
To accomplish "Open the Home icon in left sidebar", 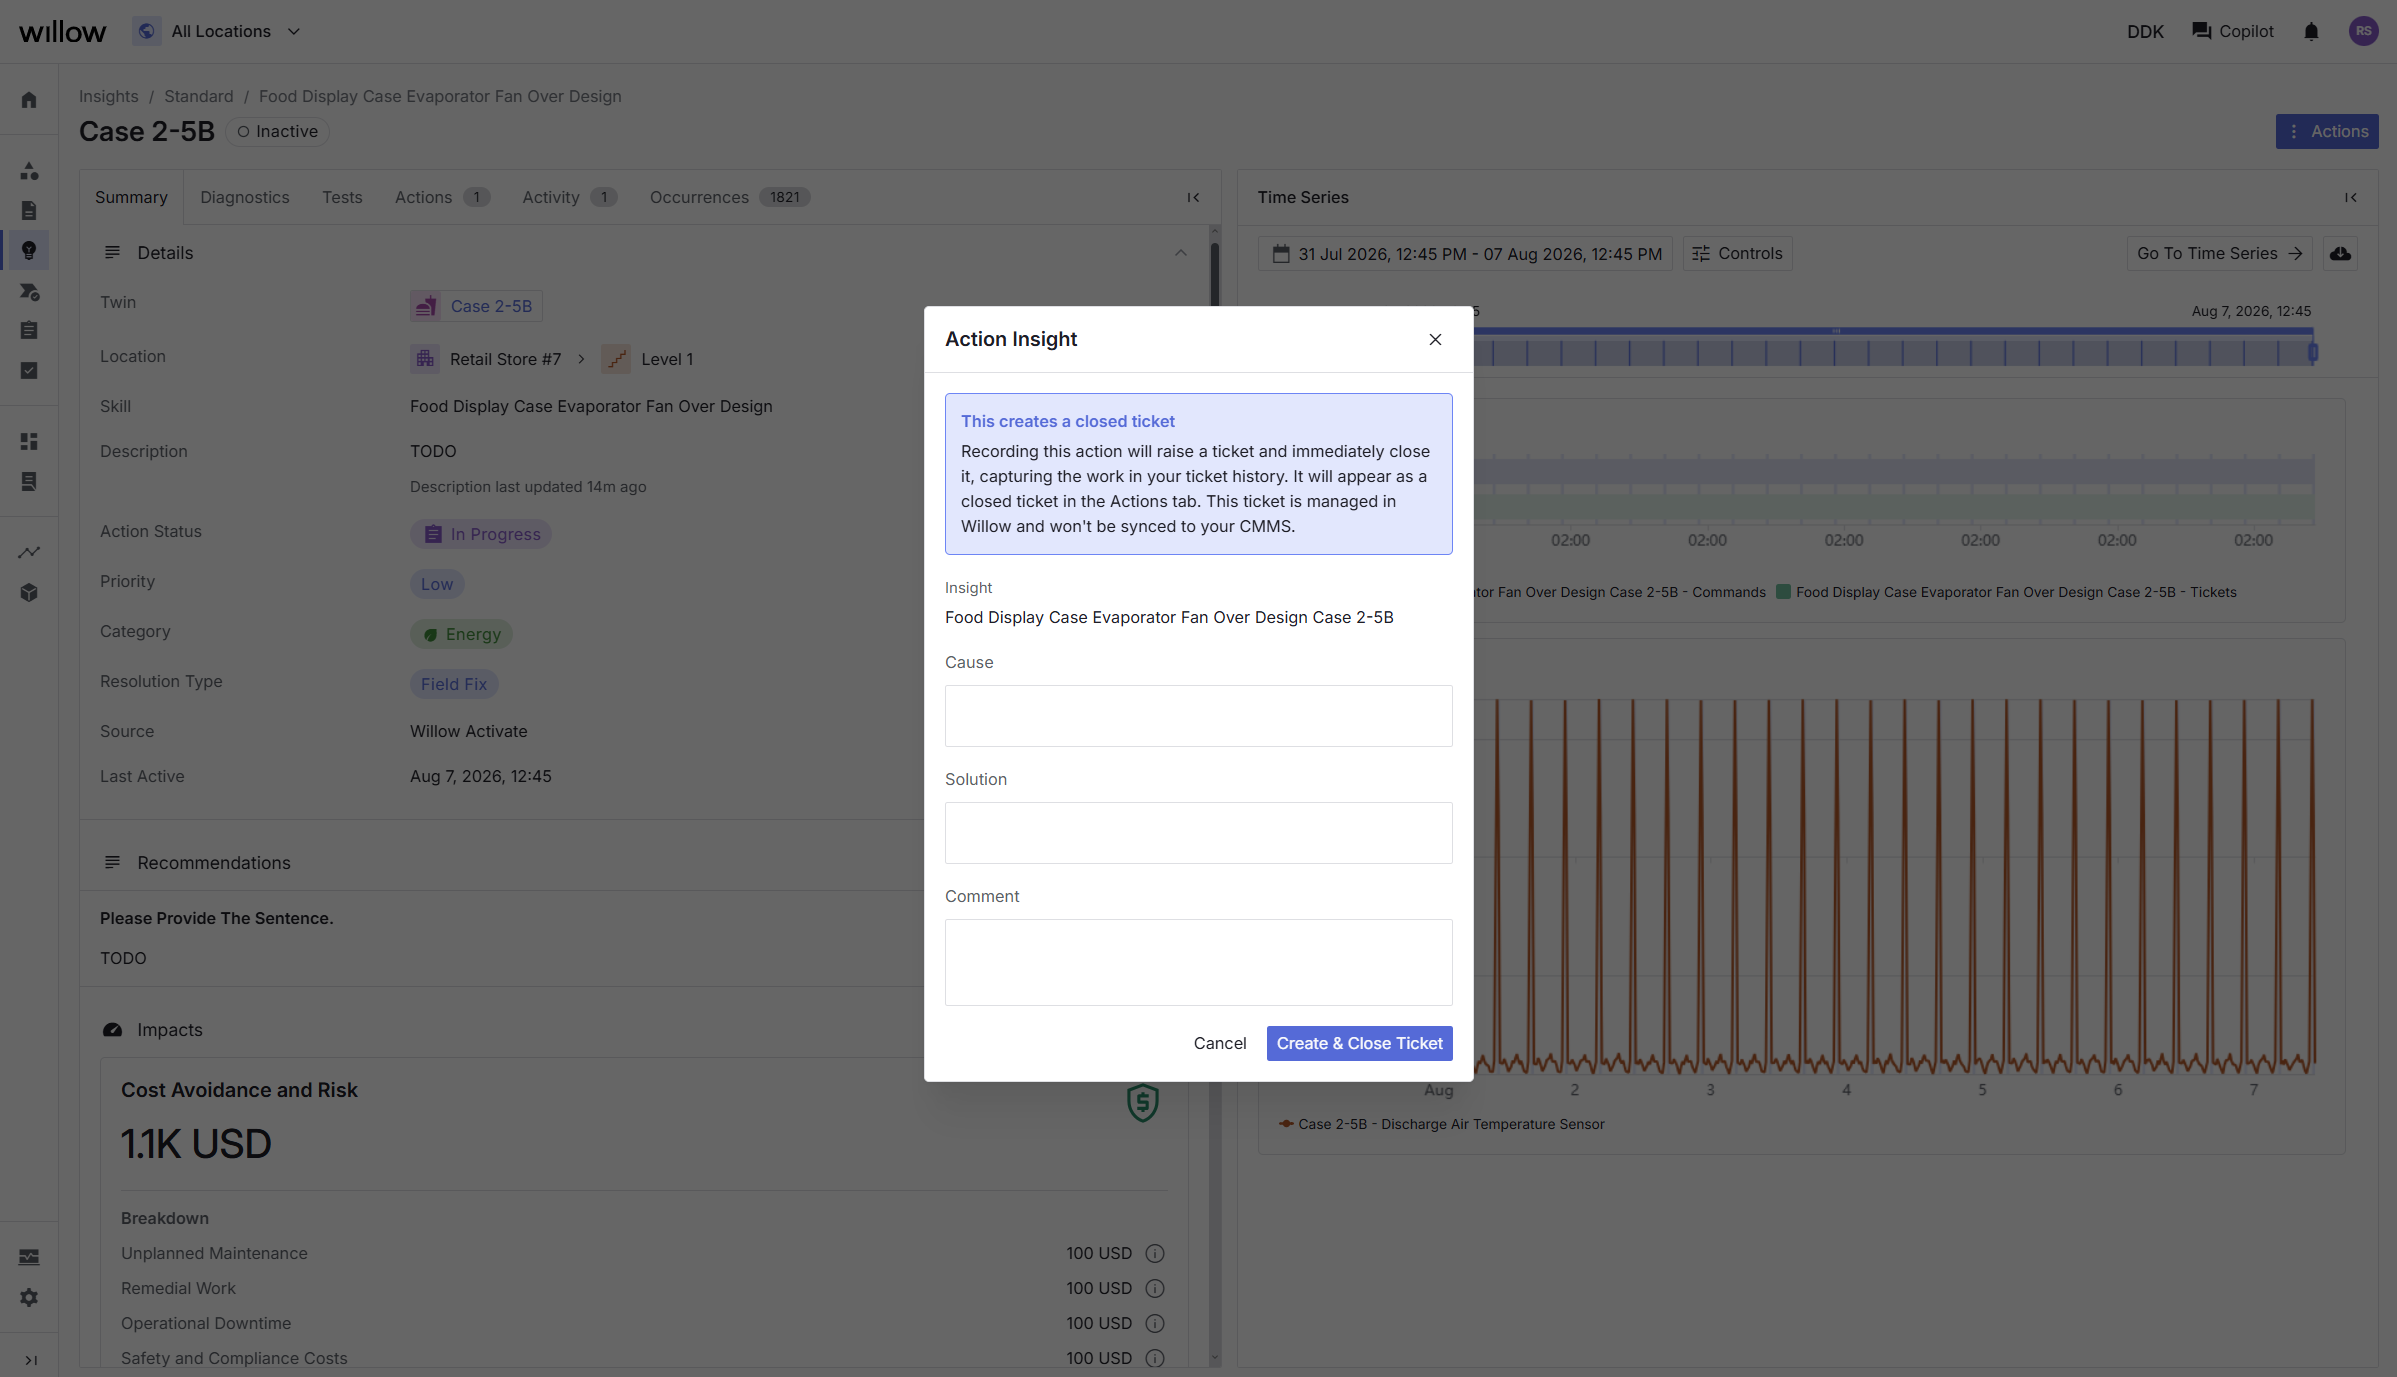I will tap(29, 100).
